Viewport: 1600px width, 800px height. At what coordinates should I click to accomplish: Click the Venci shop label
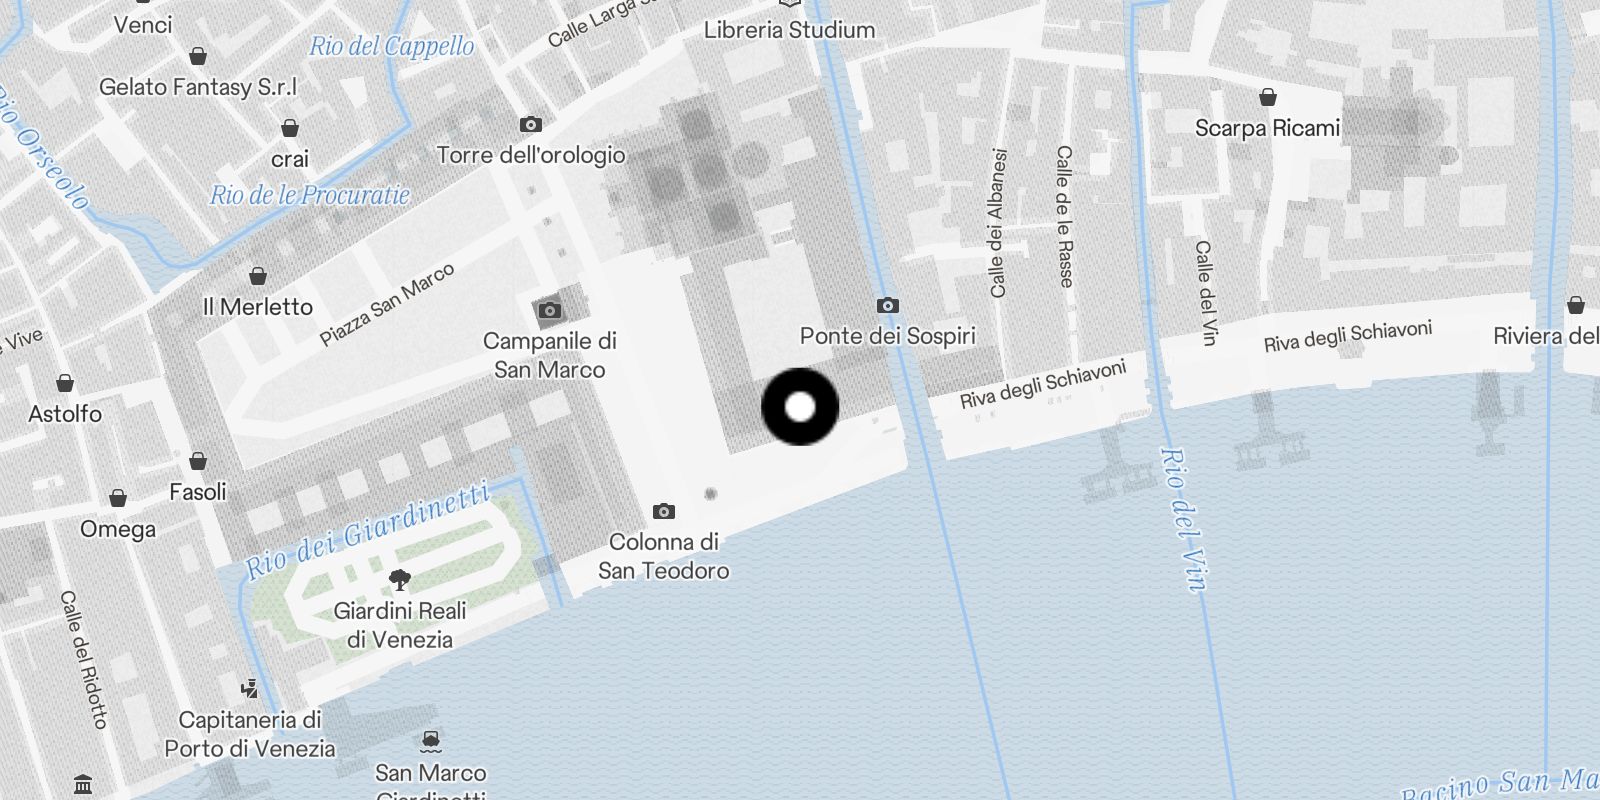click(x=143, y=25)
